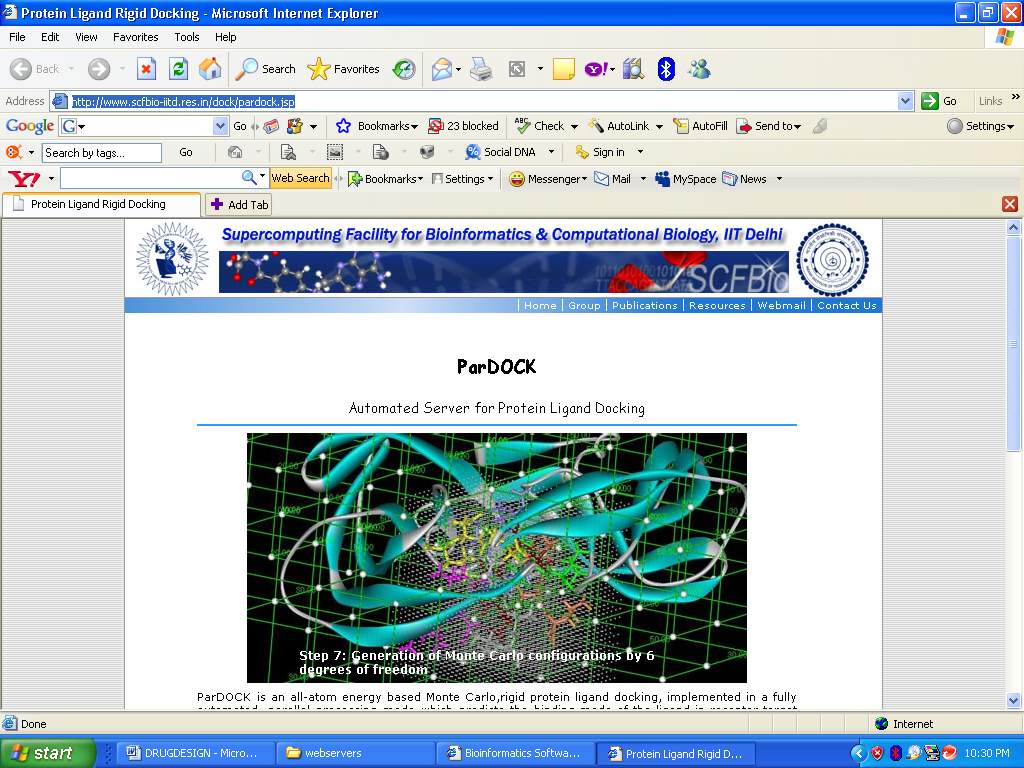Expand the address bar dropdown

[x=905, y=101]
